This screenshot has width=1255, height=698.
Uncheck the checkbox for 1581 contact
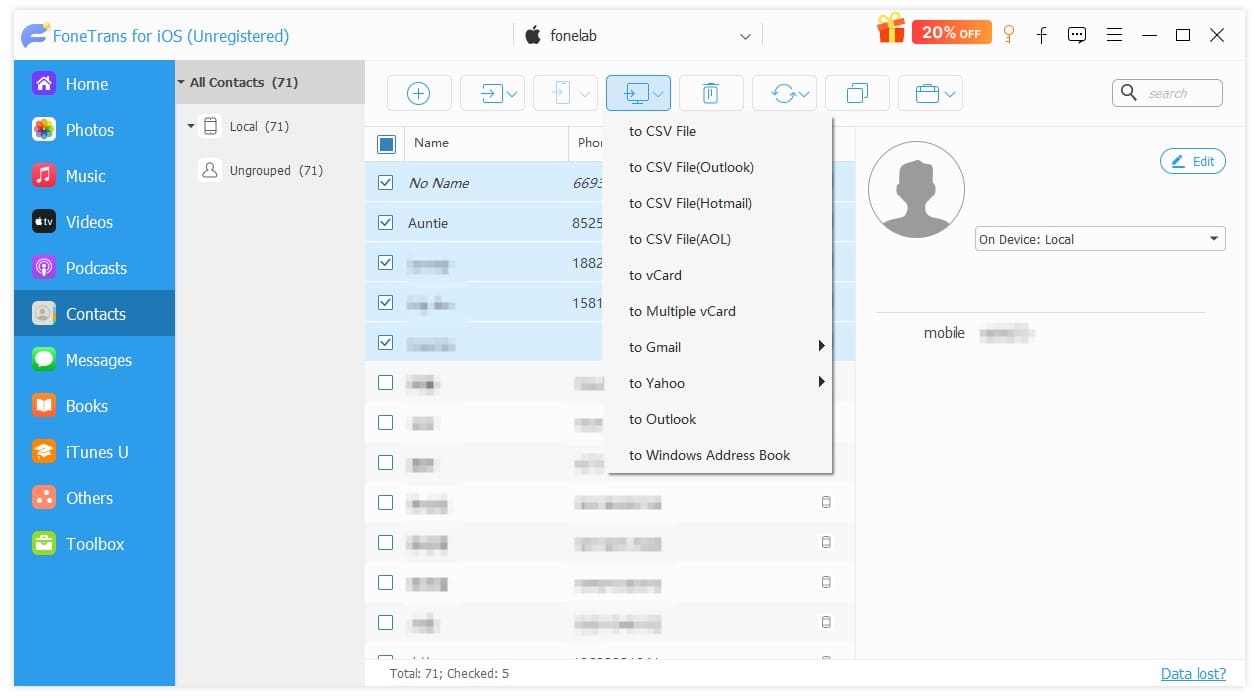click(x=386, y=302)
